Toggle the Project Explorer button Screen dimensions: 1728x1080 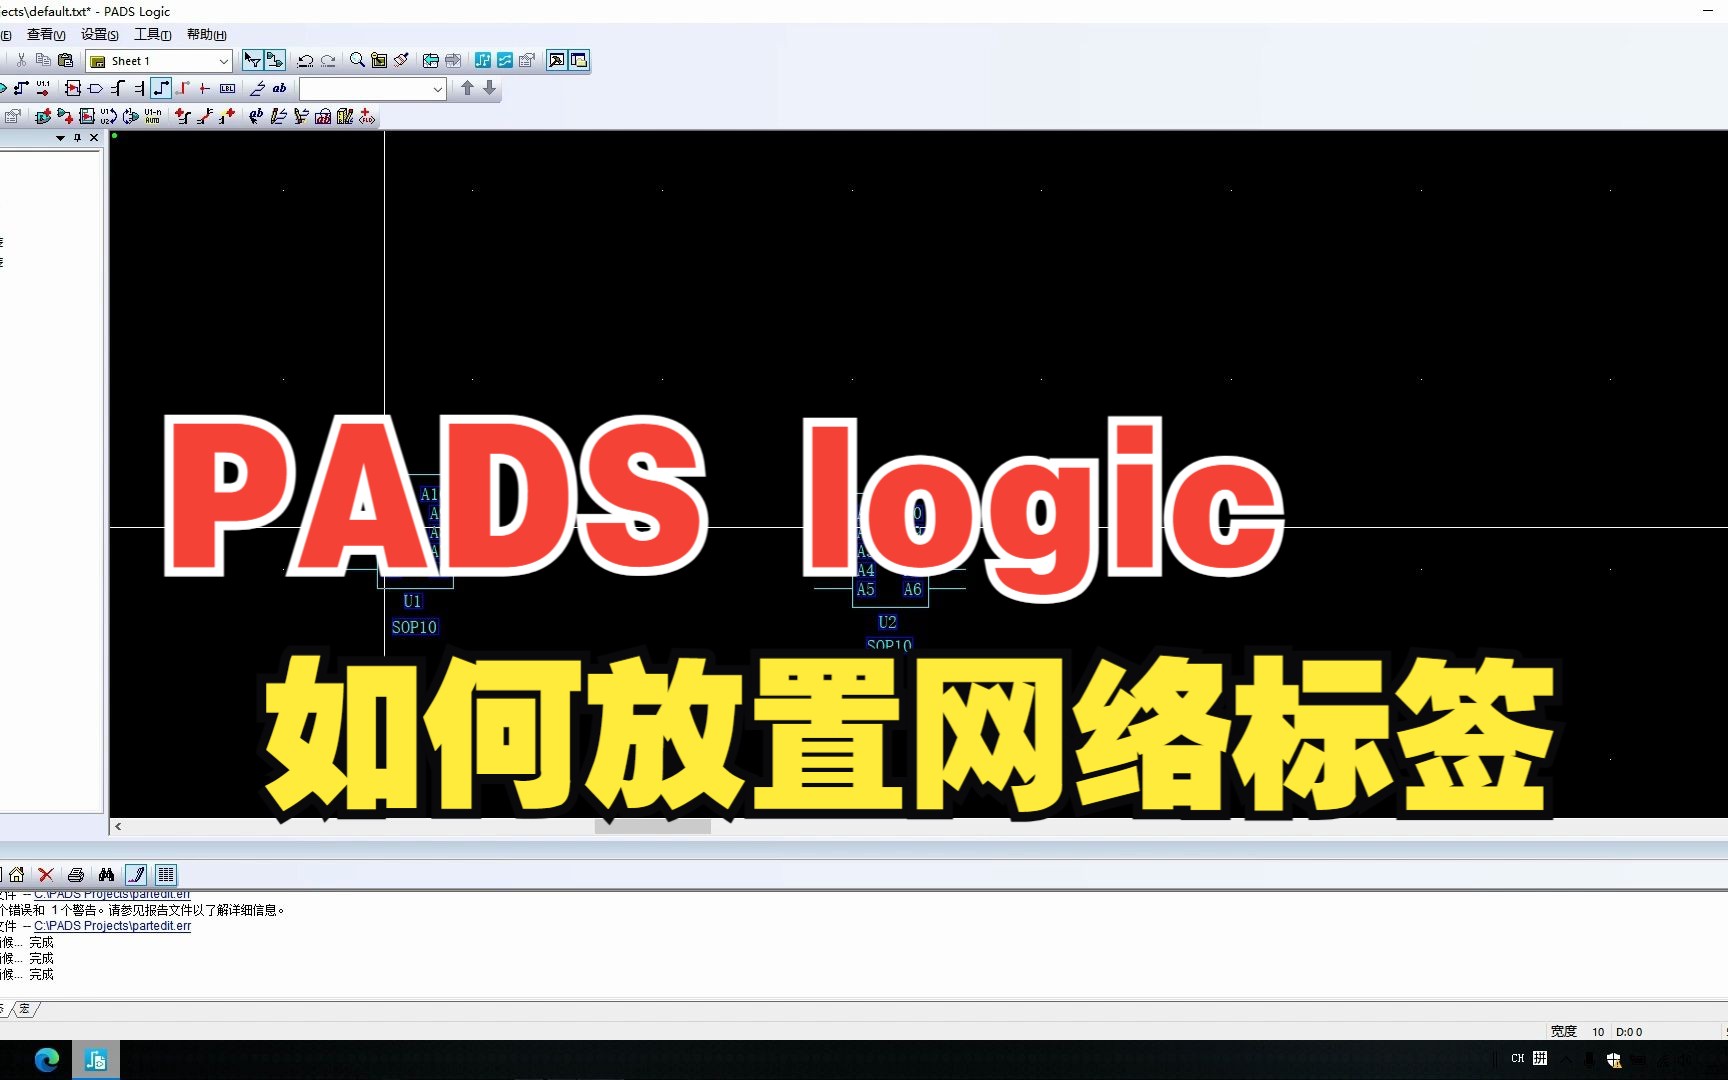tap(579, 60)
